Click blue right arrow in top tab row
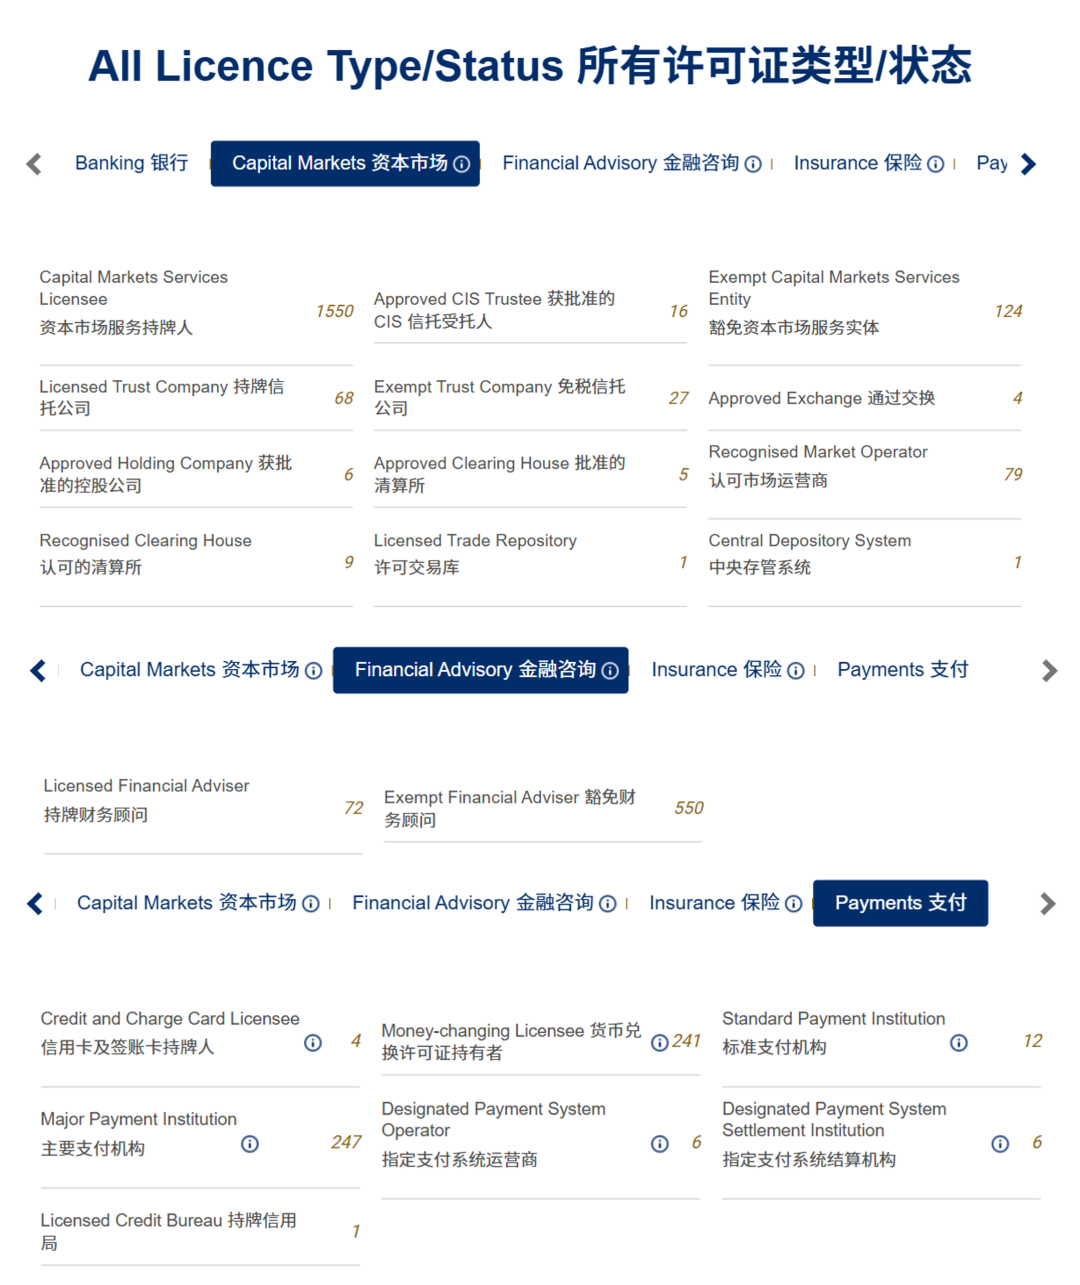 pyautogui.click(x=1028, y=164)
